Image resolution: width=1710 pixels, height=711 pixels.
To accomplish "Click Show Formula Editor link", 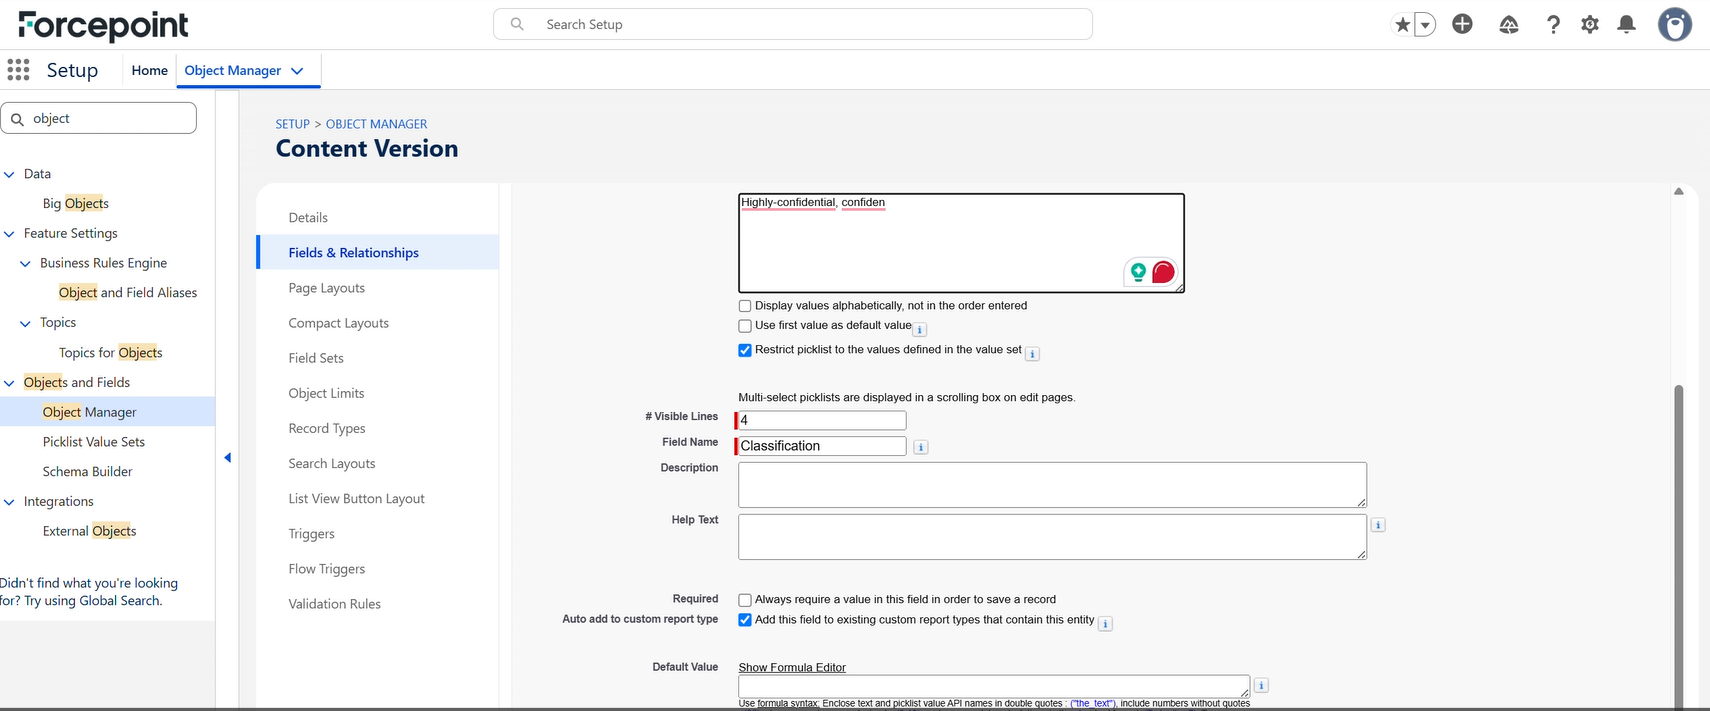I will [x=792, y=667].
